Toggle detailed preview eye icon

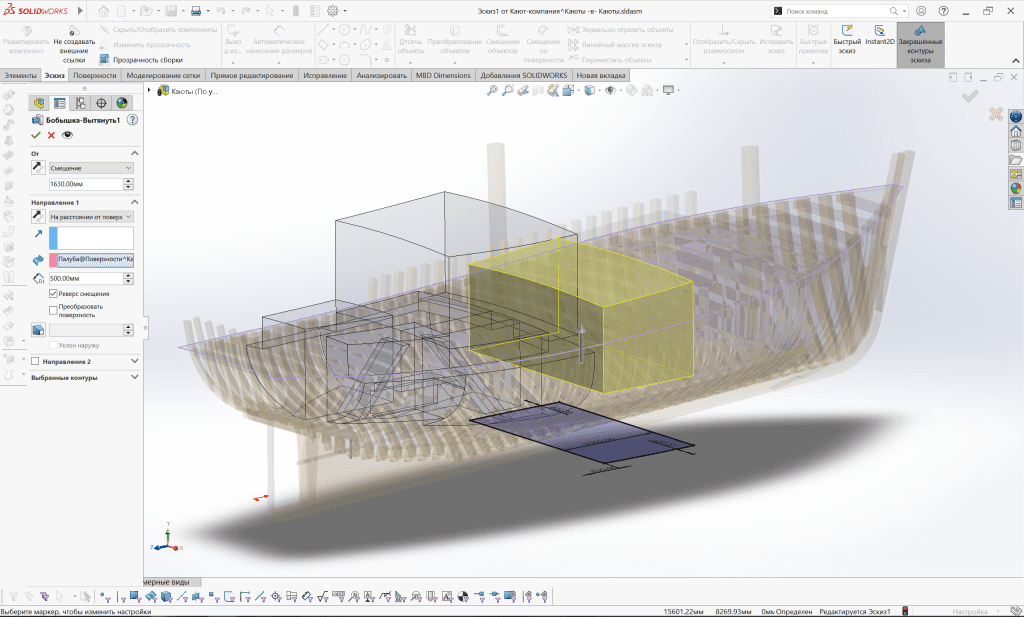(x=68, y=135)
